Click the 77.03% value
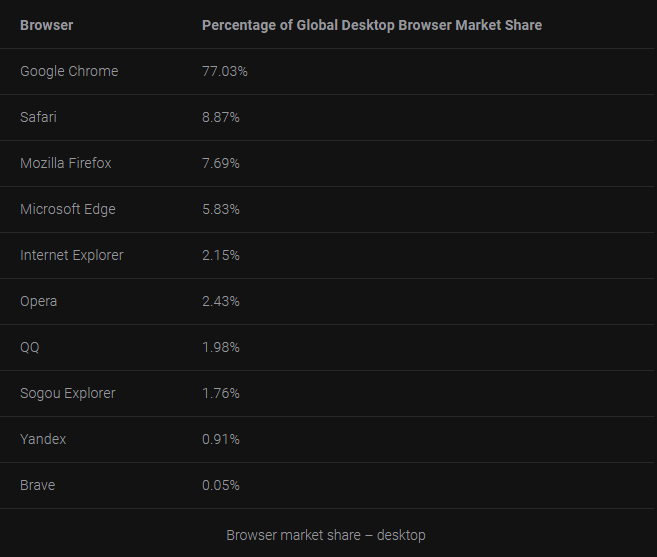 tap(224, 71)
